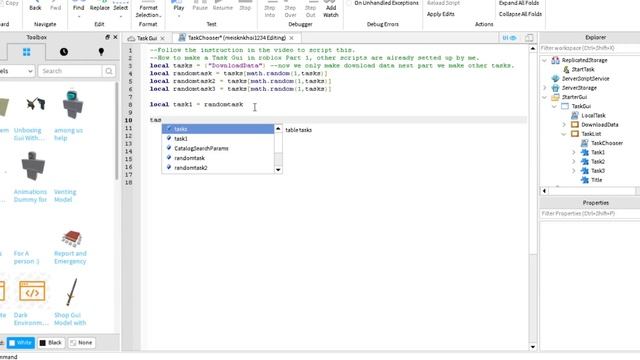The image size is (640, 360).
Task: Click the Find tool in ribbon
Action: tap(78, 7)
